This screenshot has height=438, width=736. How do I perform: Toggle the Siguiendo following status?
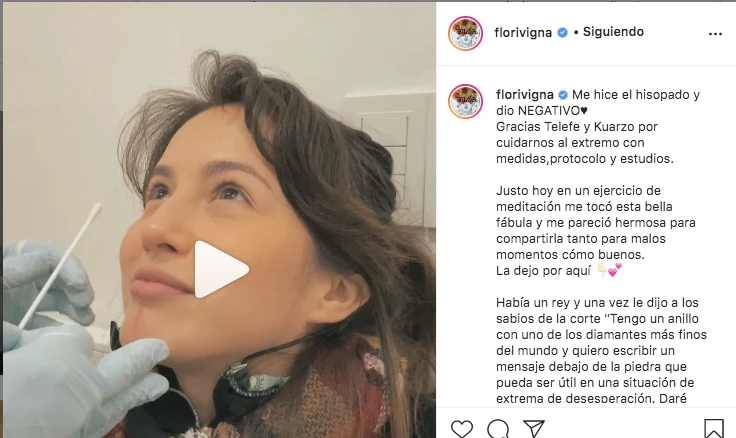613,32
